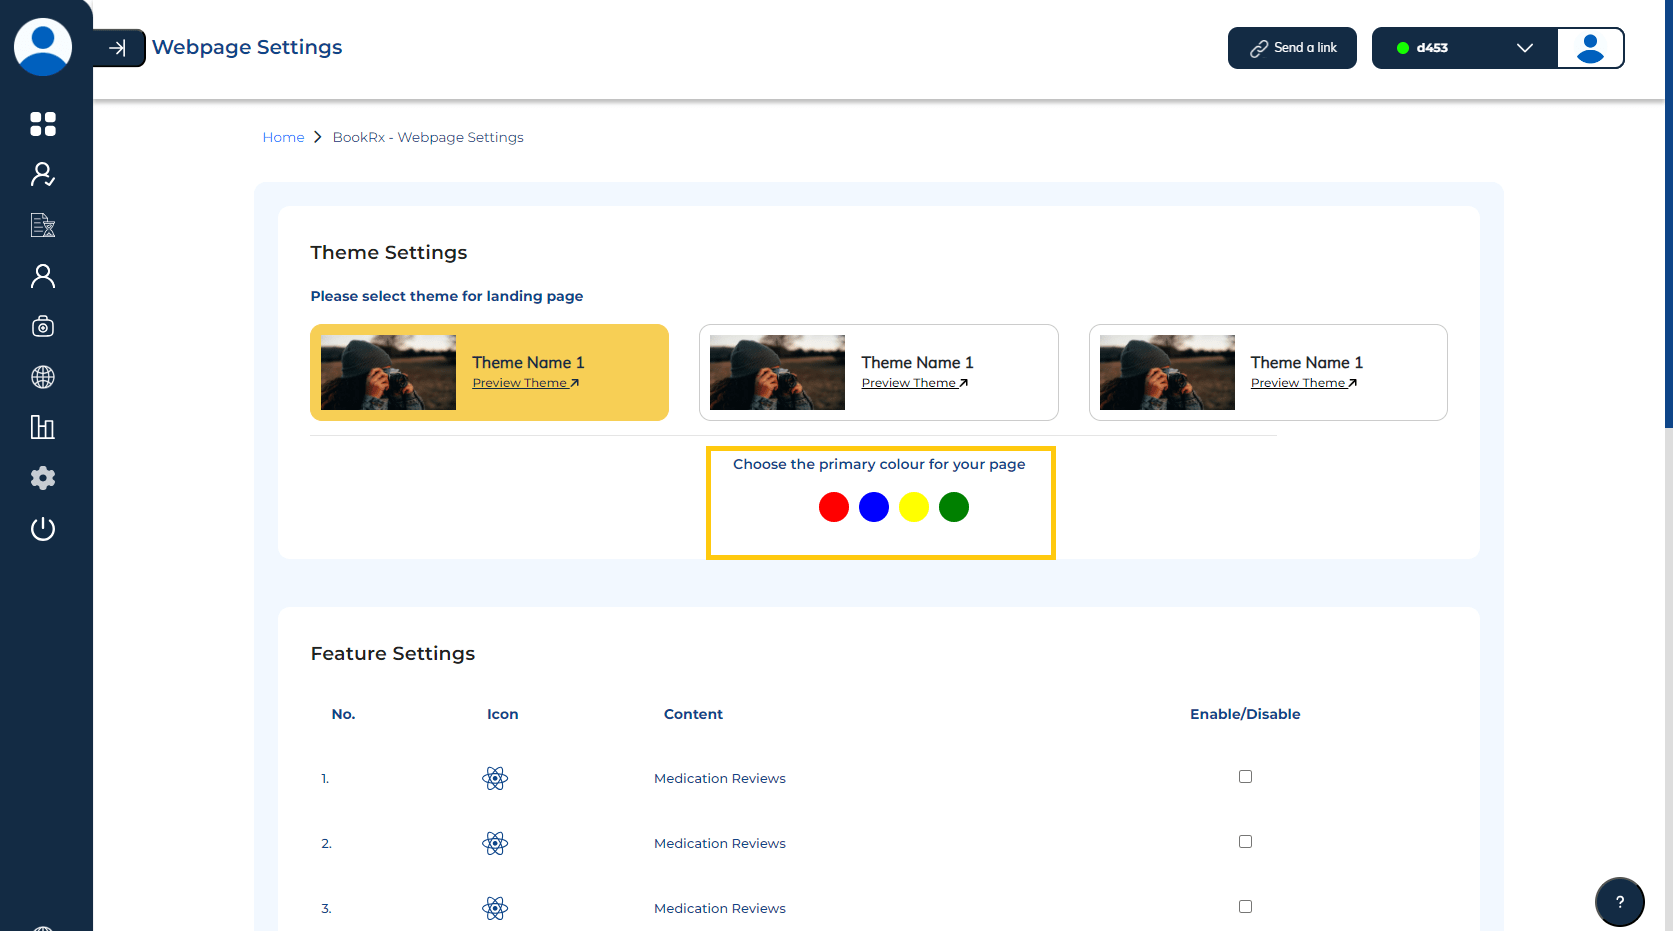The height and width of the screenshot is (931, 1673).
Task: Open the globe webpage icon in sidebar
Action: (x=42, y=377)
